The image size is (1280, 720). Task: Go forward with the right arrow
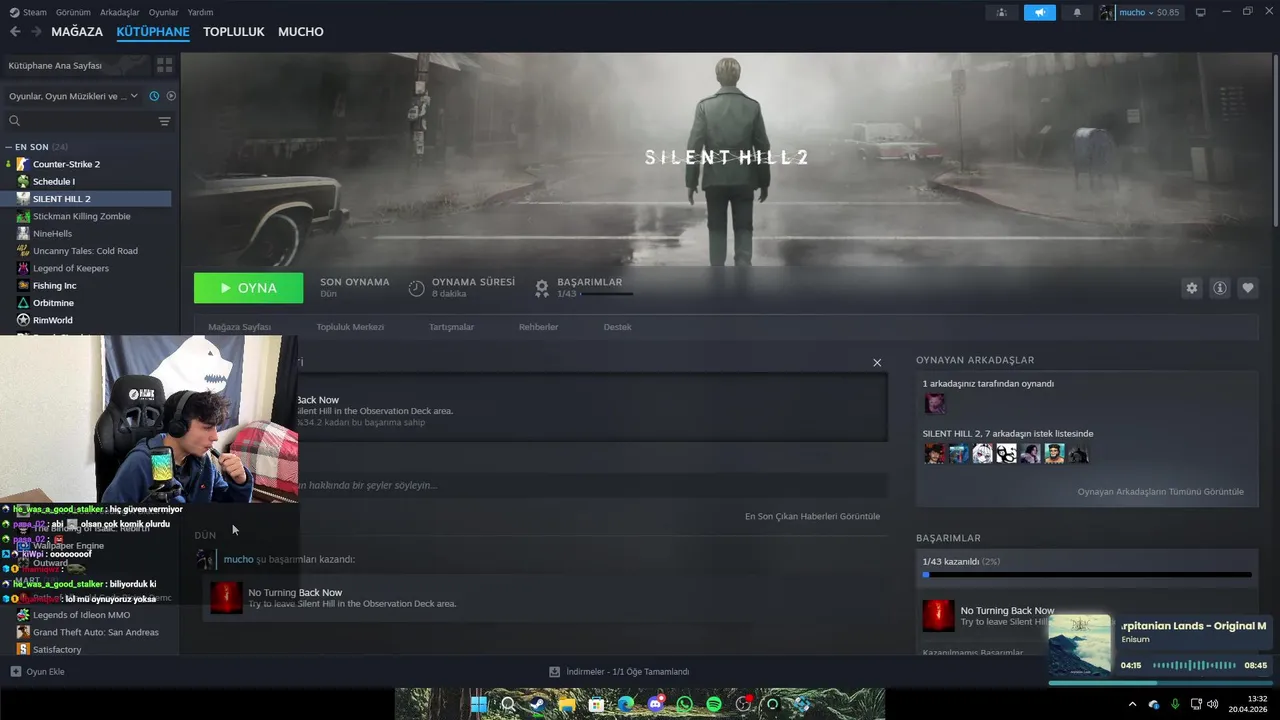[36, 32]
